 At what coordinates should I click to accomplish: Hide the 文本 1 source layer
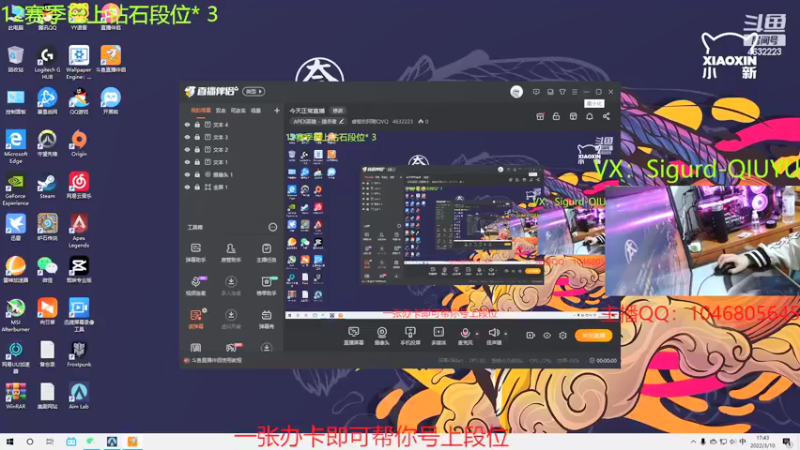[187, 162]
